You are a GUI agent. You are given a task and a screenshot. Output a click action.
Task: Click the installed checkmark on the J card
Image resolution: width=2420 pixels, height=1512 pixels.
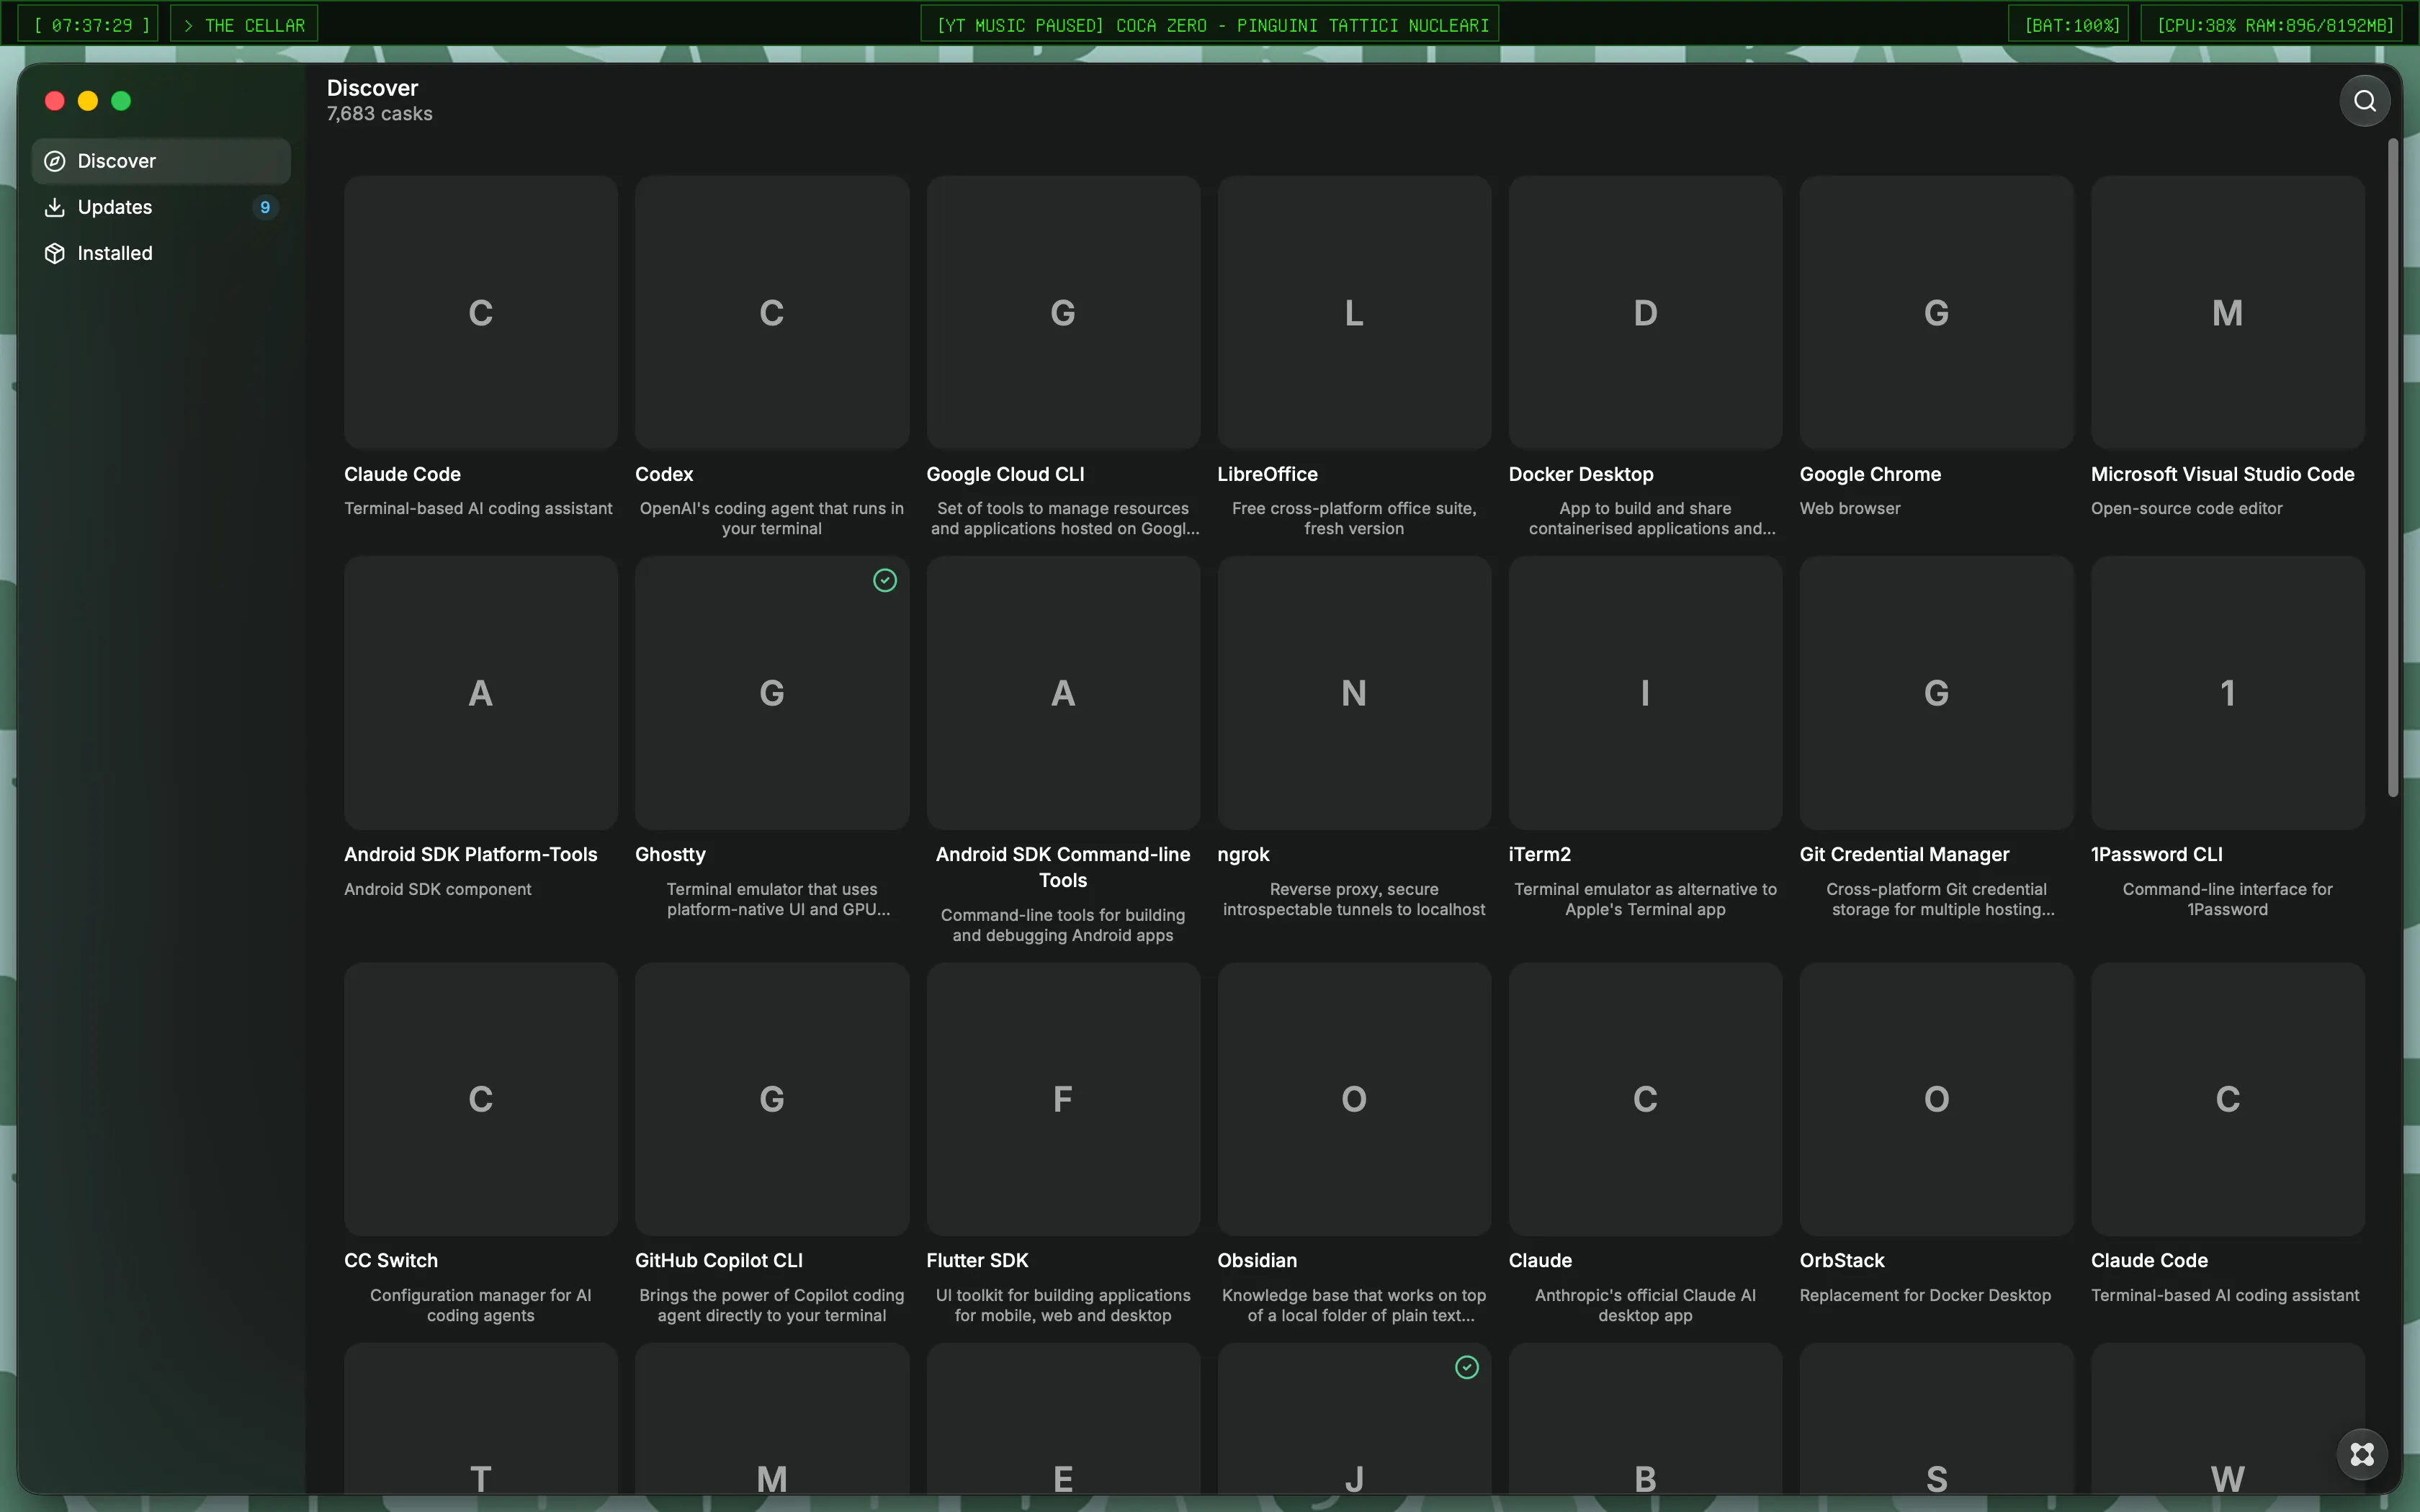click(x=1466, y=1367)
